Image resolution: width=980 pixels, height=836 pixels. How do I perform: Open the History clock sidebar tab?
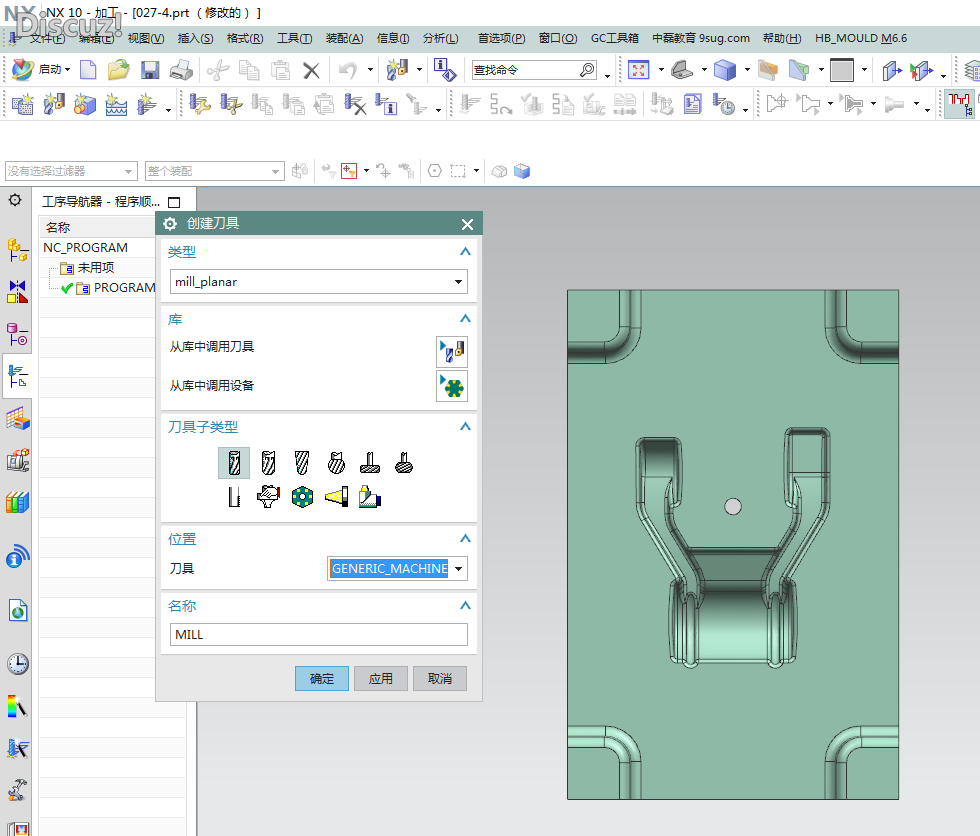[18, 664]
